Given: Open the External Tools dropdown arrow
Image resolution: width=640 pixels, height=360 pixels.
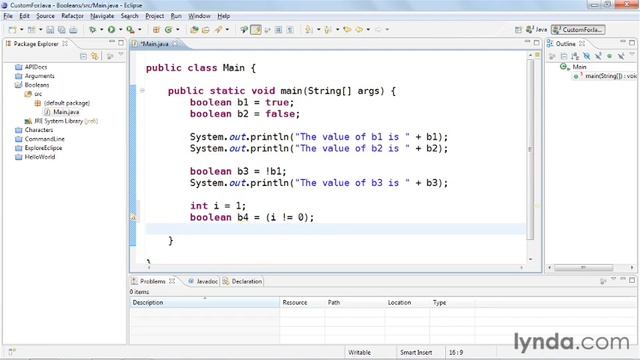Looking at the screenshot, I should [x=140, y=29].
